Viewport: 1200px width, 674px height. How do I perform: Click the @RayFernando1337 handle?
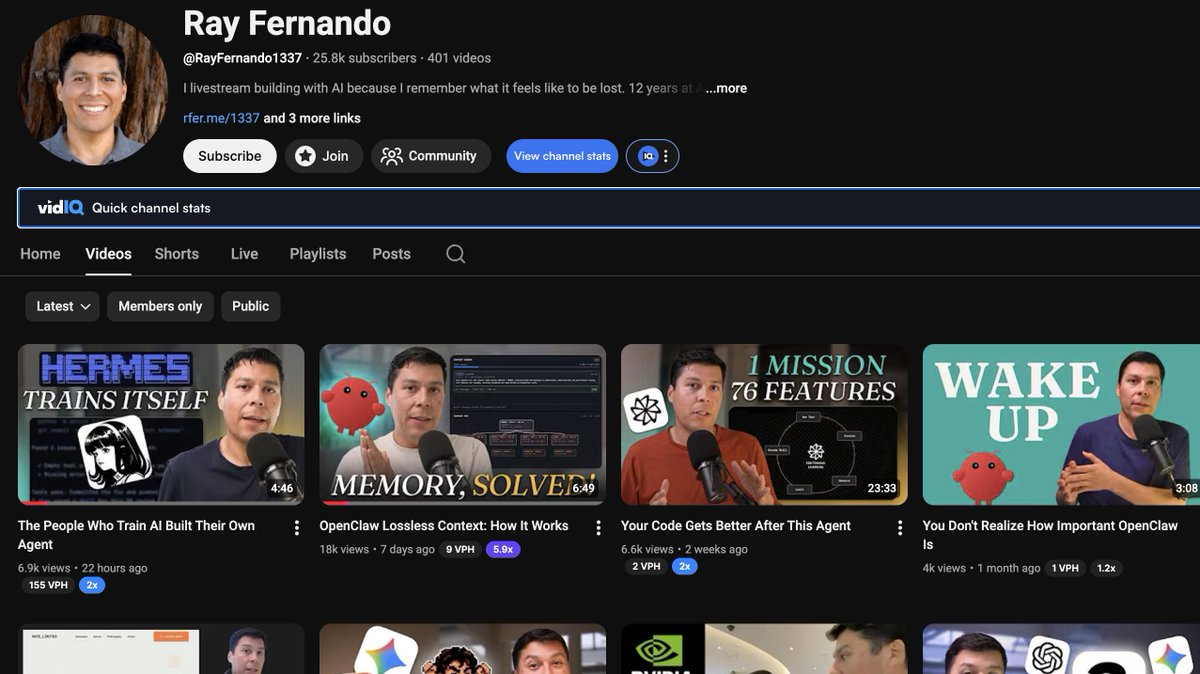coord(243,58)
